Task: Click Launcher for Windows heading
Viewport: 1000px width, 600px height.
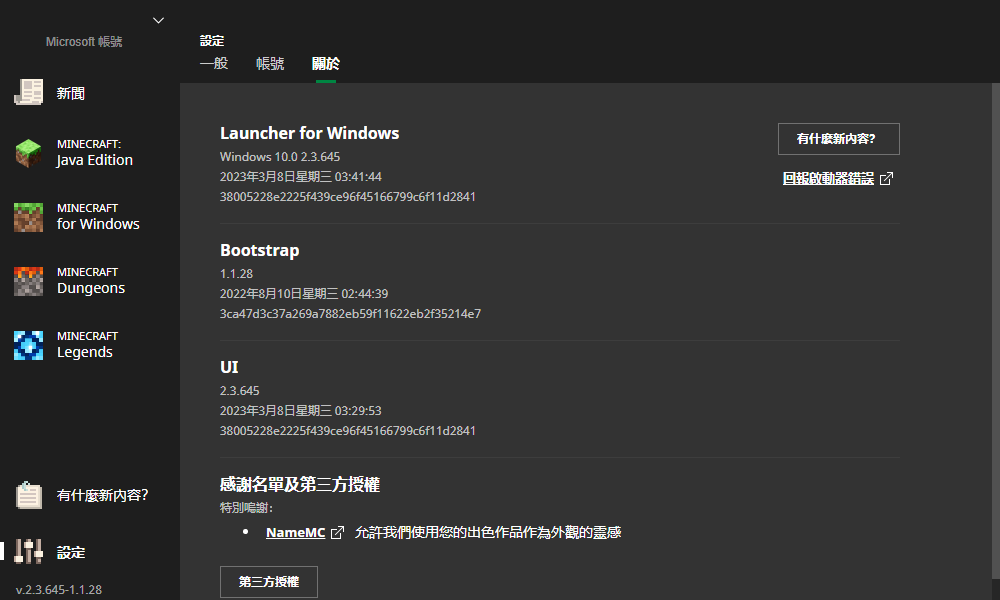Action: (x=309, y=133)
